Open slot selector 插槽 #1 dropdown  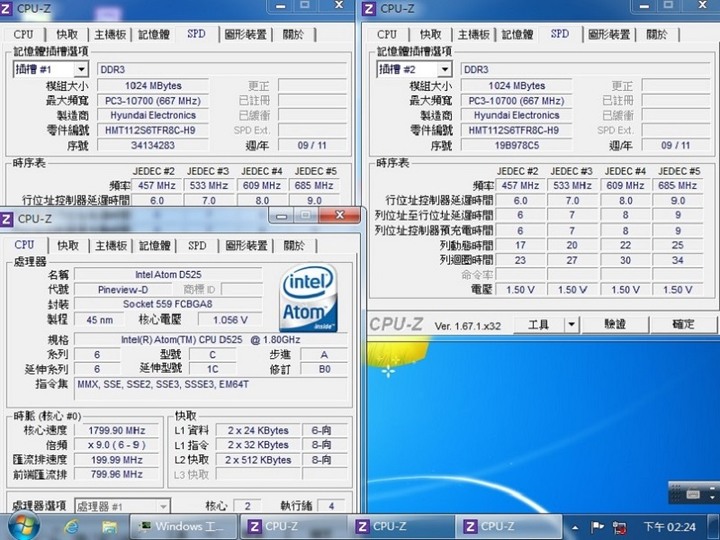tap(81, 69)
